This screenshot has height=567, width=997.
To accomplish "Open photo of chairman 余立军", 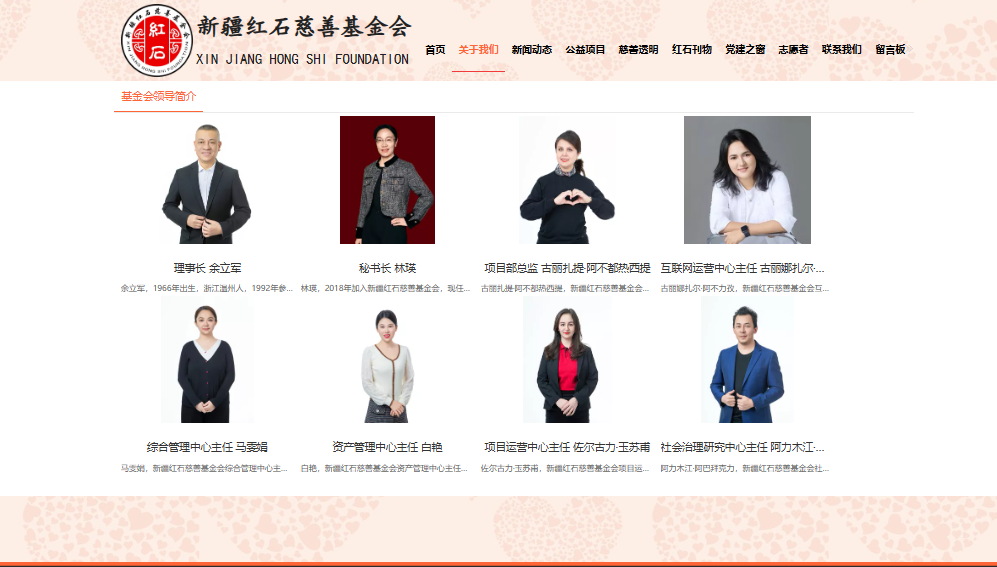I will click(x=207, y=180).
